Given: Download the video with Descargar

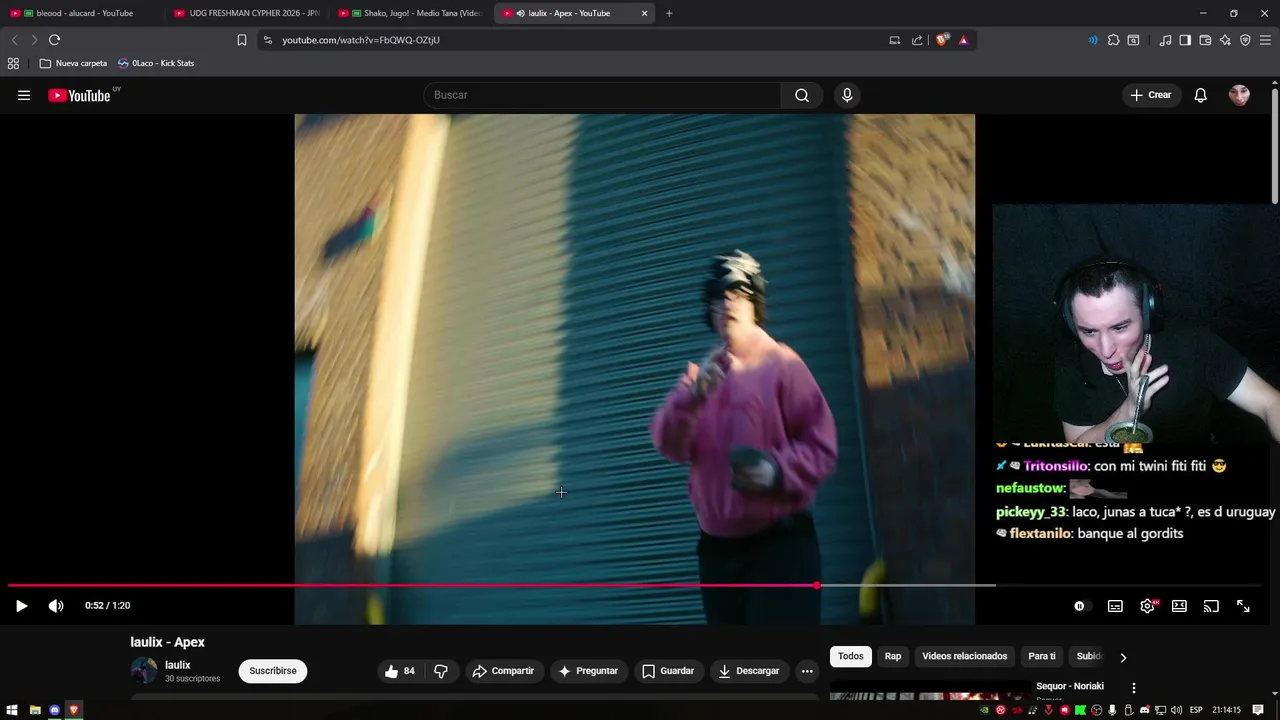Looking at the screenshot, I should [x=749, y=671].
